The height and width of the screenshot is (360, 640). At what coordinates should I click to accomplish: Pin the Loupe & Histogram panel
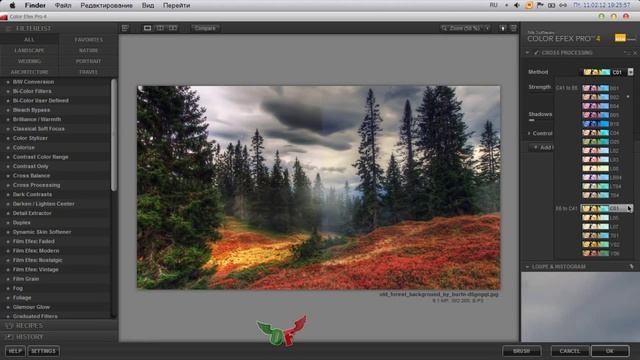(631, 267)
